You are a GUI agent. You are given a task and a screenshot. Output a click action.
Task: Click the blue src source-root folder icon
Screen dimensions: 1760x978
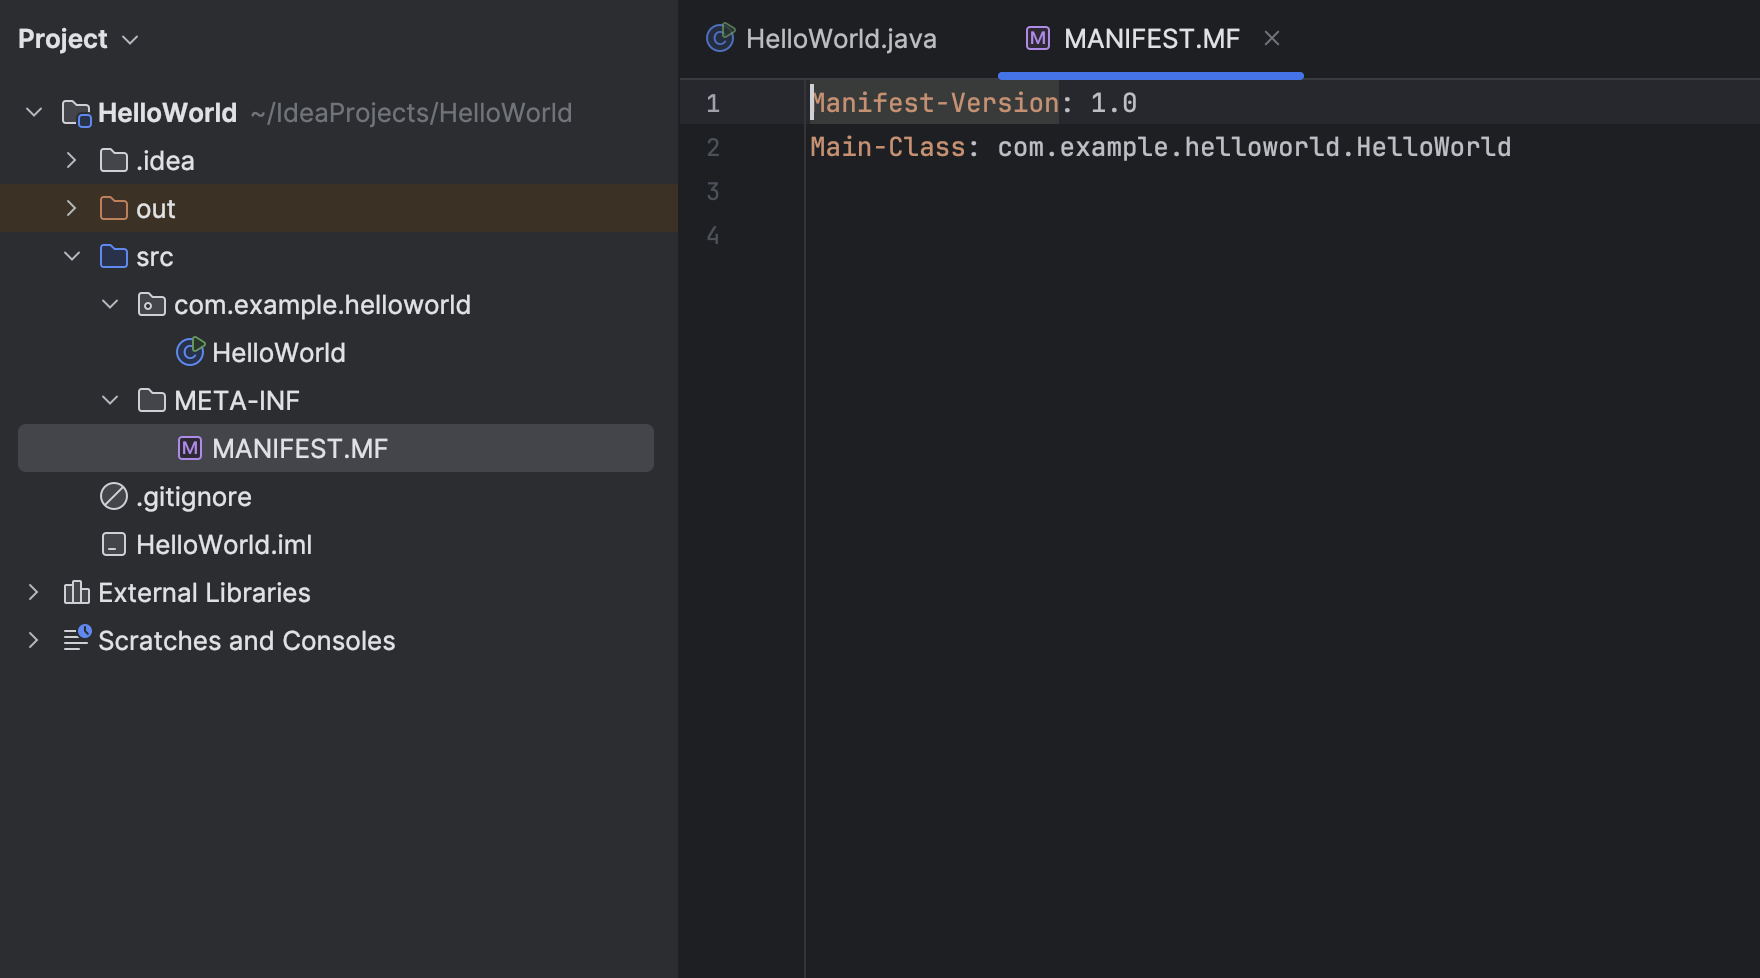tap(114, 256)
